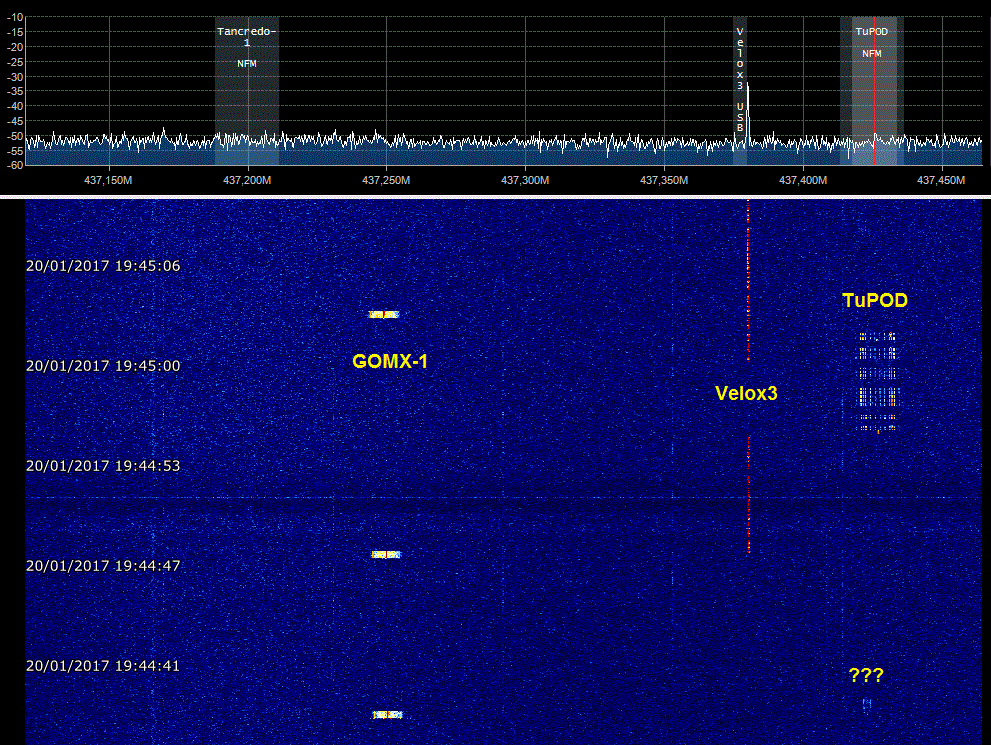Image resolution: width=991 pixels, height=745 pixels.
Task: Click the 437,200M frequency axis label
Action: coord(247,180)
